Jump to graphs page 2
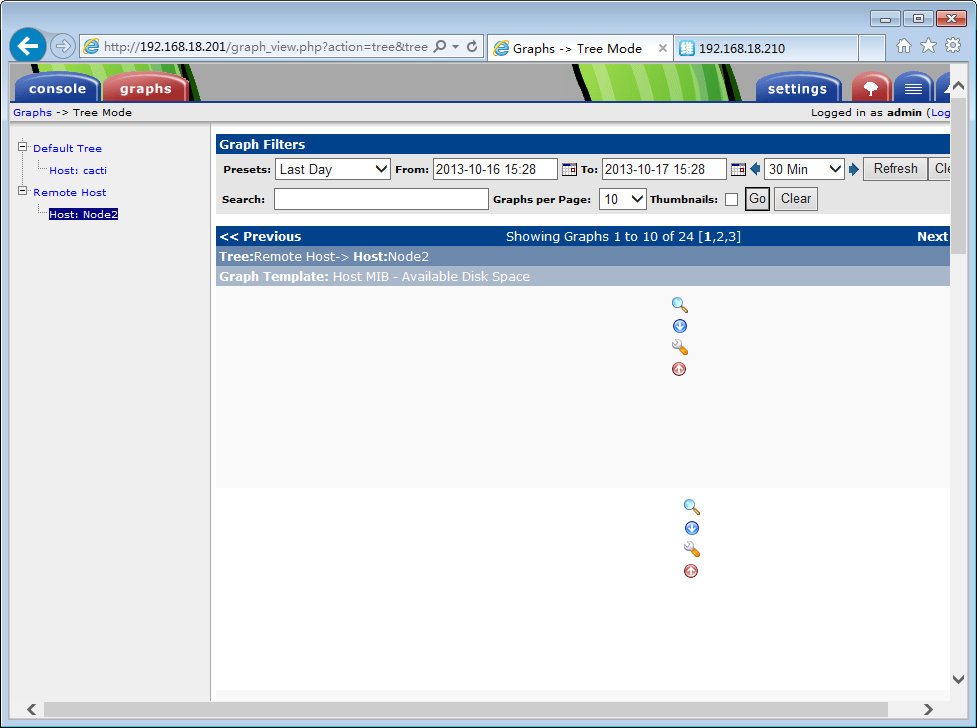Image resolution: width=977 pixels, height=728 pixels. pos(720,237)
